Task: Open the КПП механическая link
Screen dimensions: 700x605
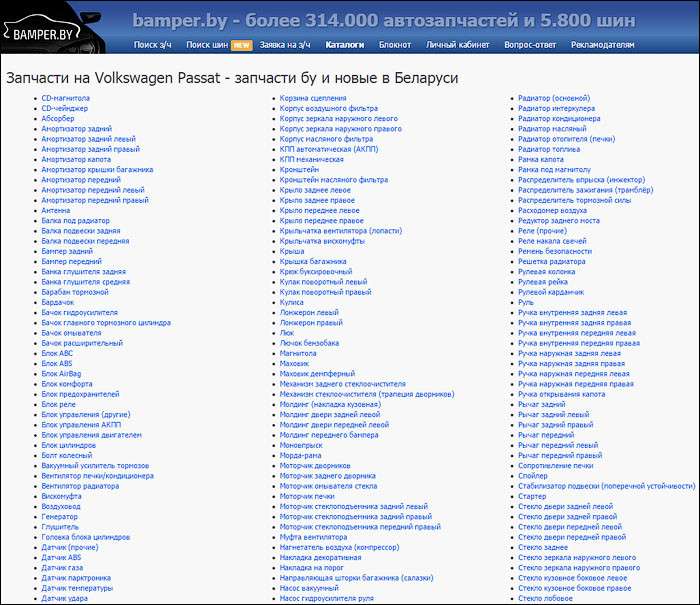Action: 311,159
